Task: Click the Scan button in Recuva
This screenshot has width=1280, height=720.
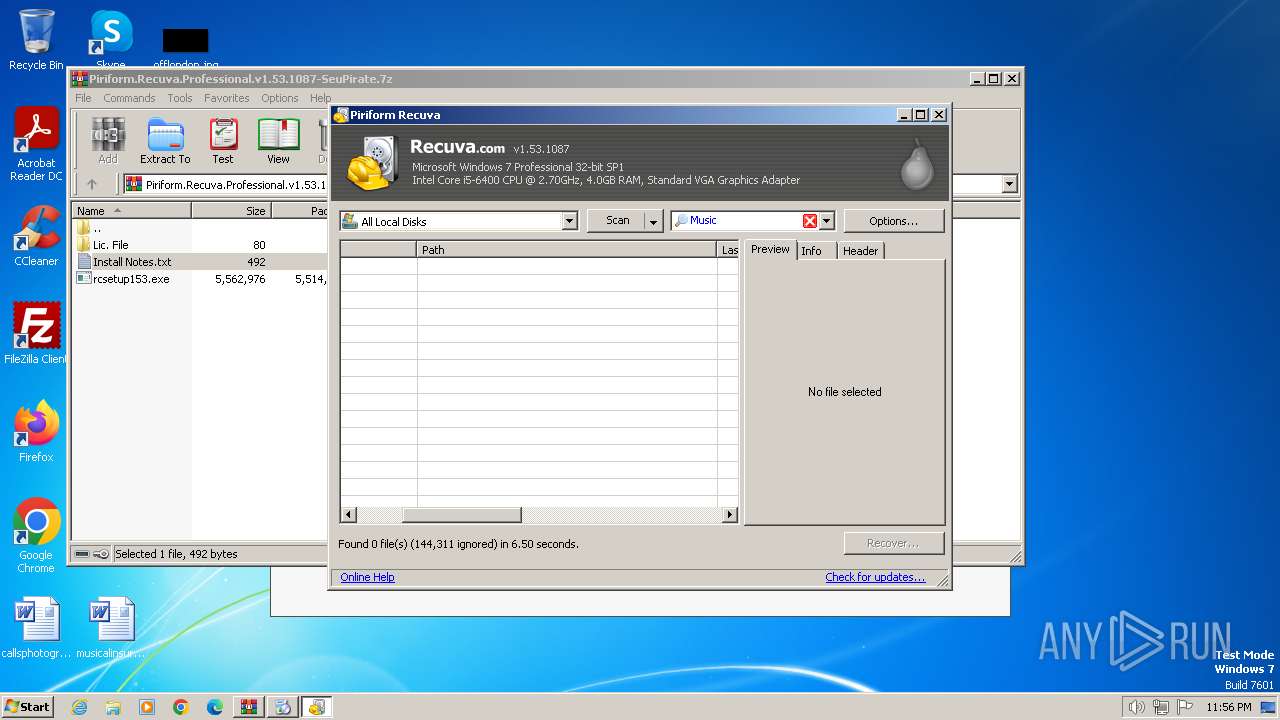Action: [617, 220]
